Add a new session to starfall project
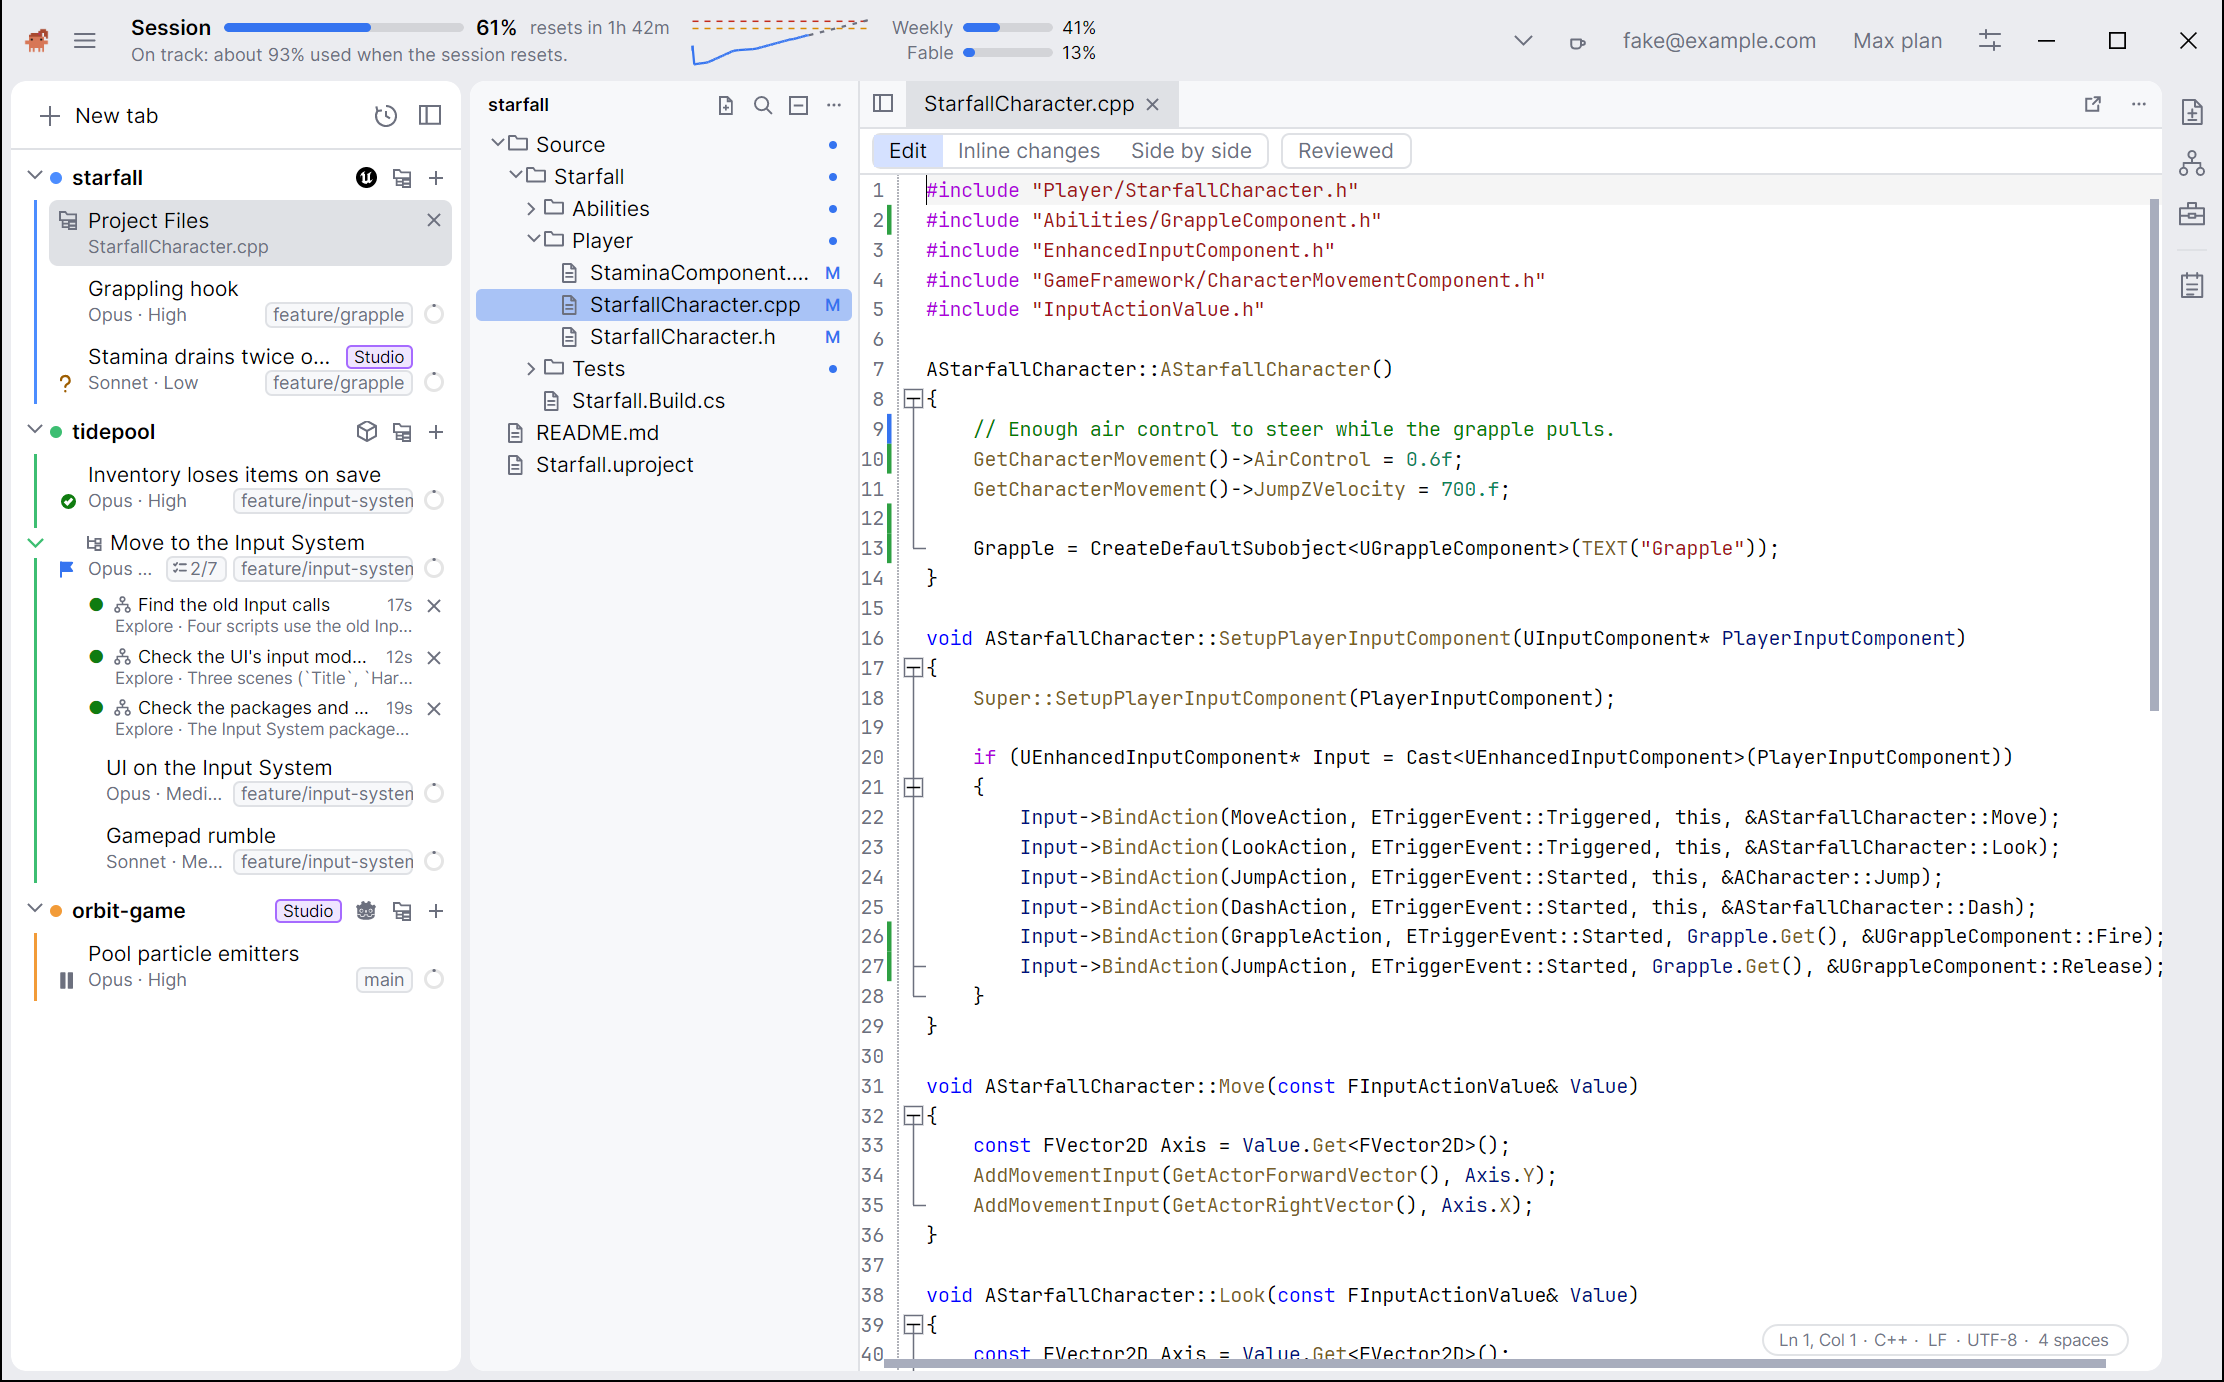2224x1382 pixels. (436, 178)
